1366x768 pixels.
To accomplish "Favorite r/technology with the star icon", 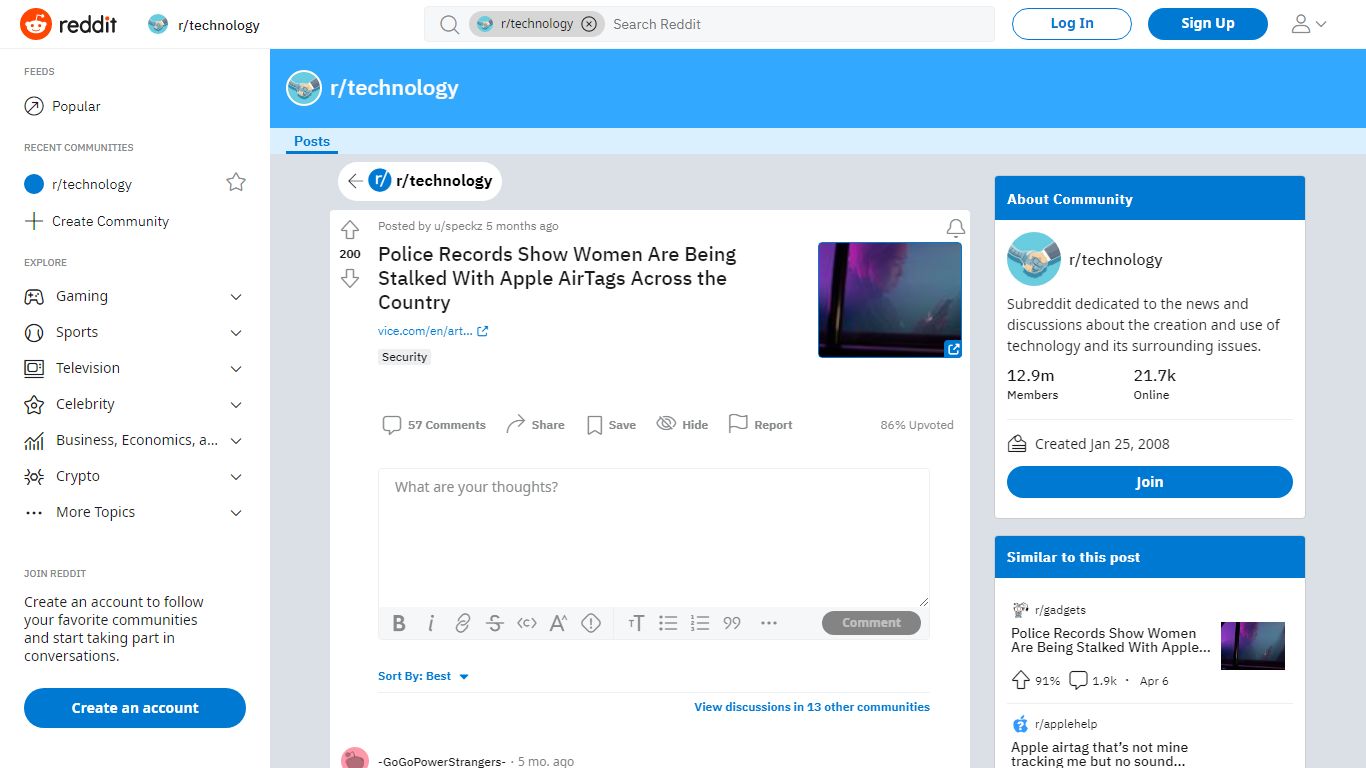I will coord(236,182).
